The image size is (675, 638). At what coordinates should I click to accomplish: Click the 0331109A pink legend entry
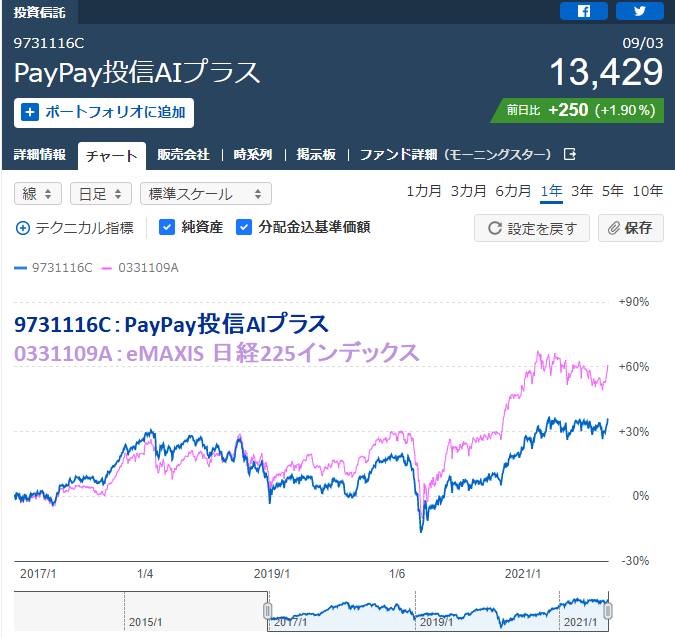click(140, 268)
